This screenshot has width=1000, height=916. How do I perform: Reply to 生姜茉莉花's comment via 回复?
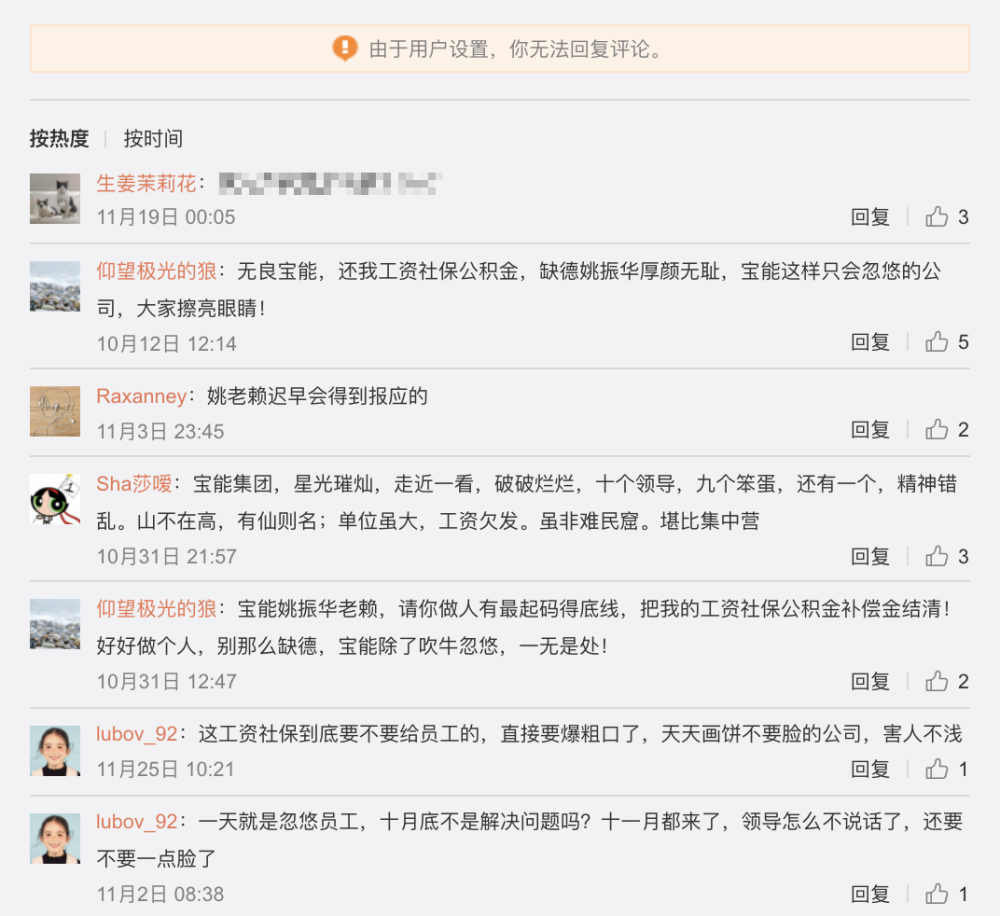[870, 217]
